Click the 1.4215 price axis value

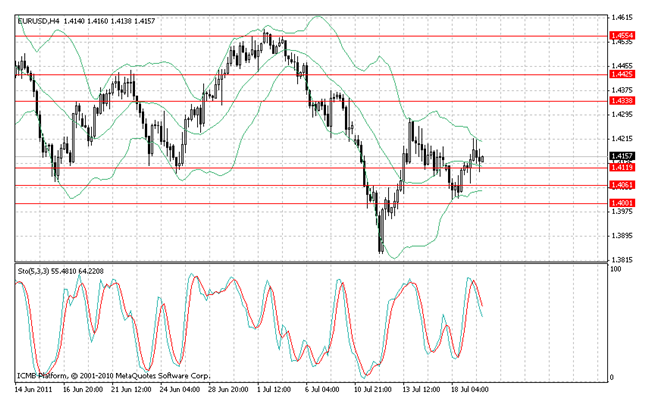point(622,139)
